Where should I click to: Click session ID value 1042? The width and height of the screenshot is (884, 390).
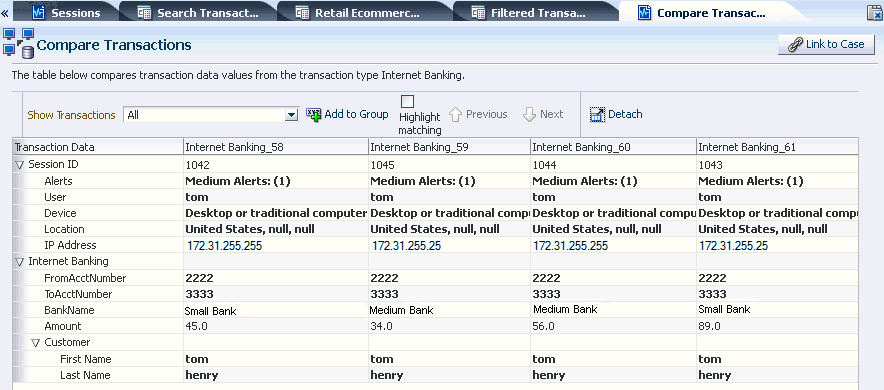click(x=198, y=165)
